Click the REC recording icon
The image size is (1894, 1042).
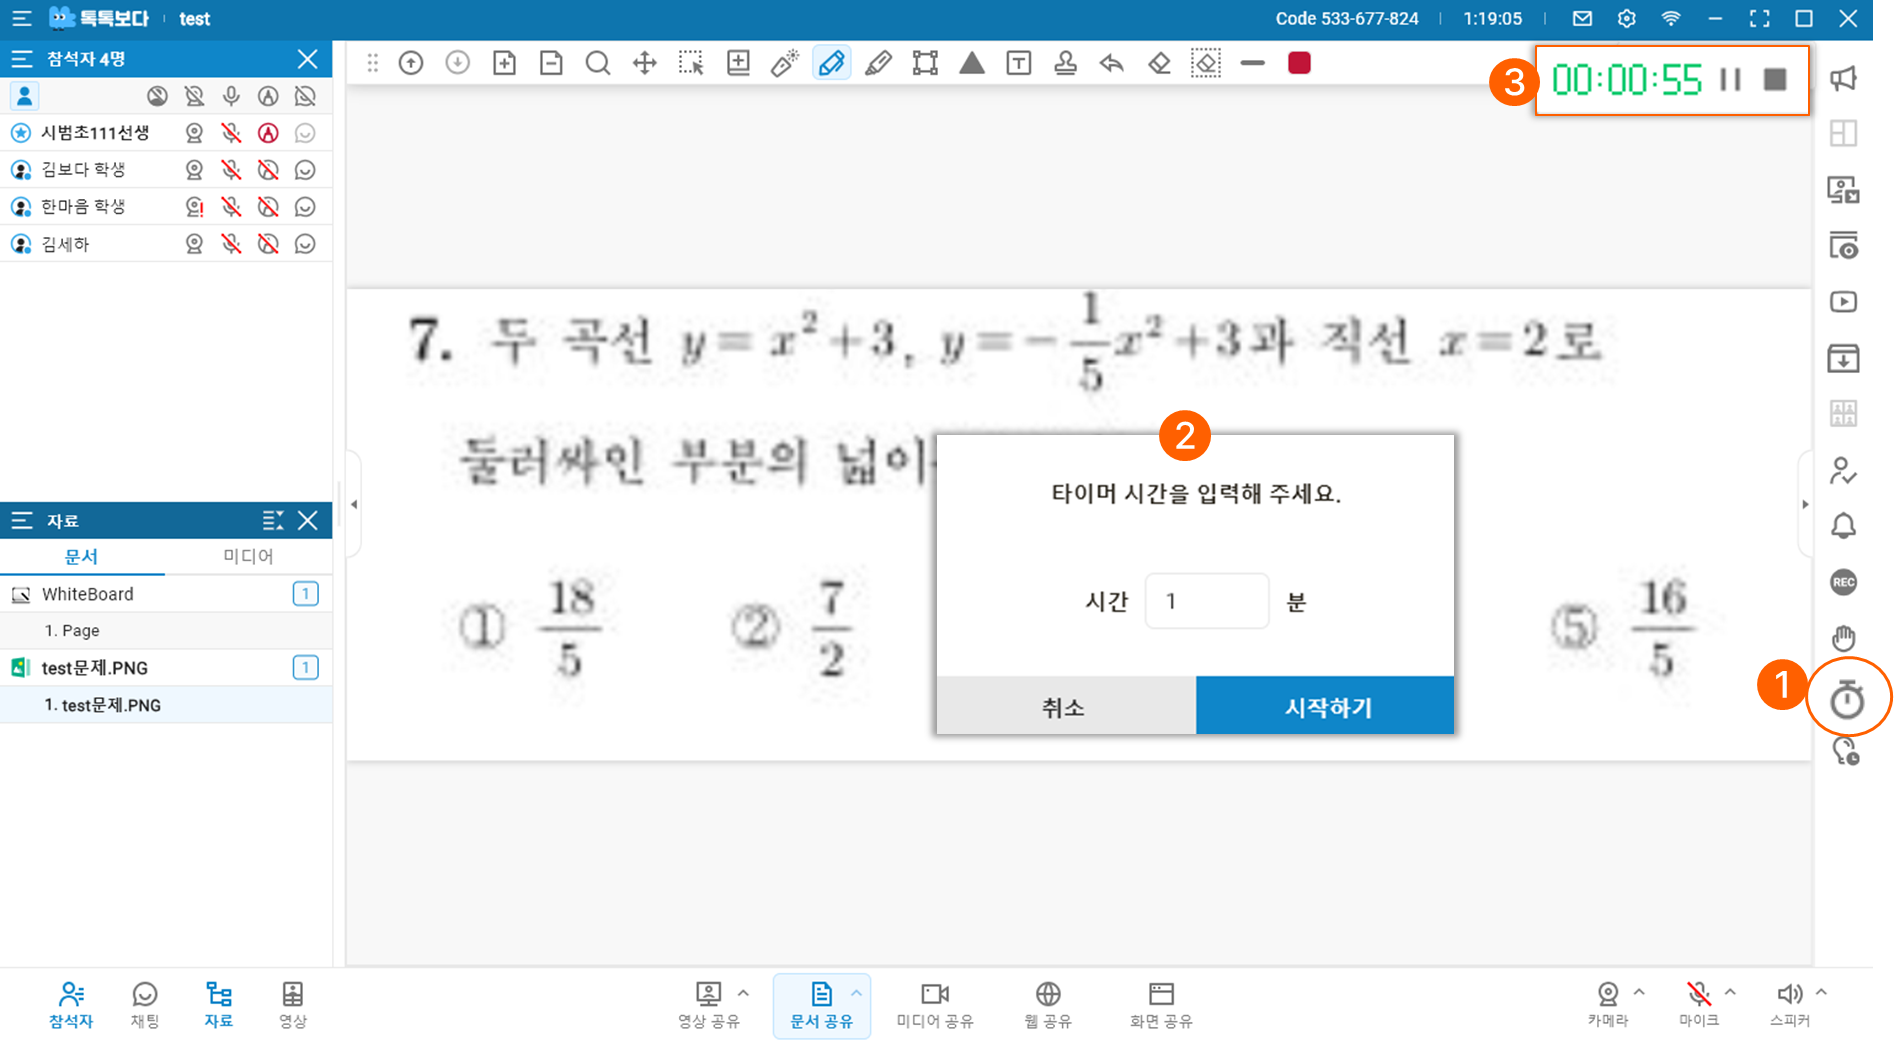click(1843, 582)
